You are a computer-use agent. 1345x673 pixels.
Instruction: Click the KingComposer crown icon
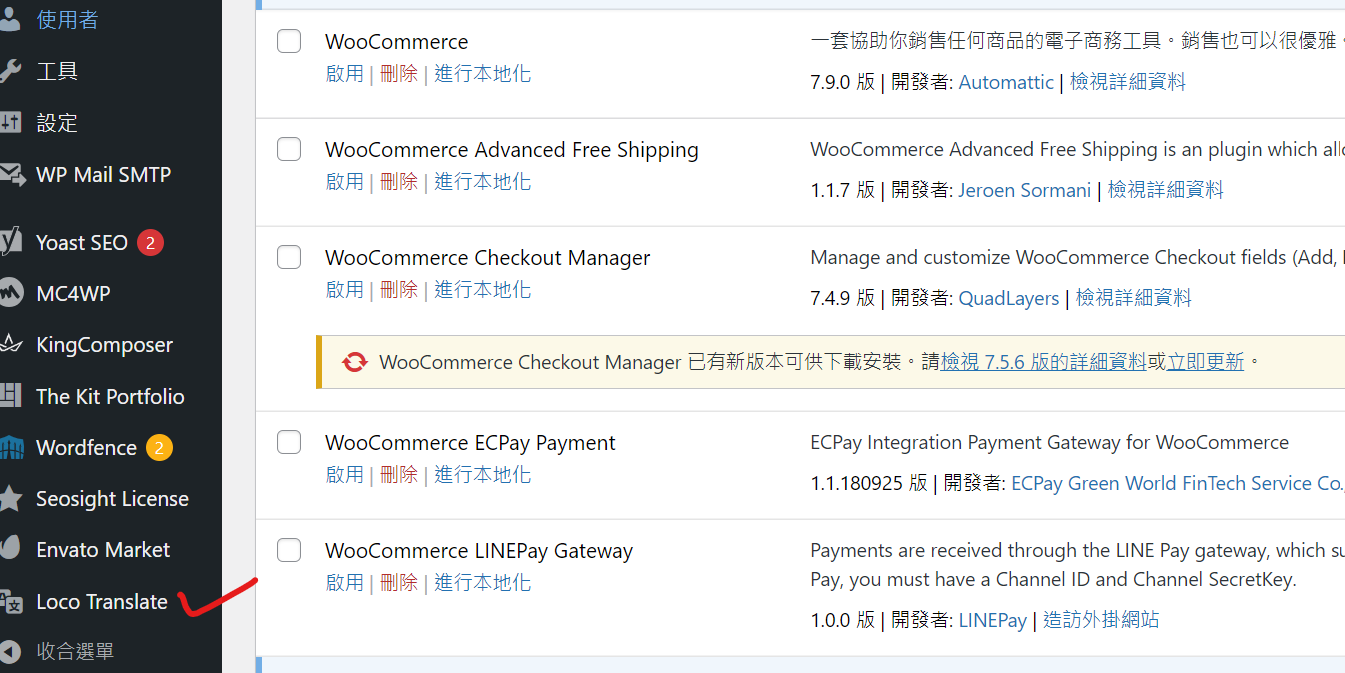pyautogui.click(x=10, y=345)
